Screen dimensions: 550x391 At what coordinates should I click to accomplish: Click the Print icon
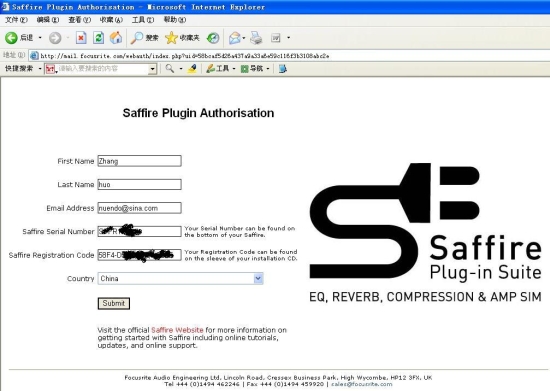click(x=256, y=38)
